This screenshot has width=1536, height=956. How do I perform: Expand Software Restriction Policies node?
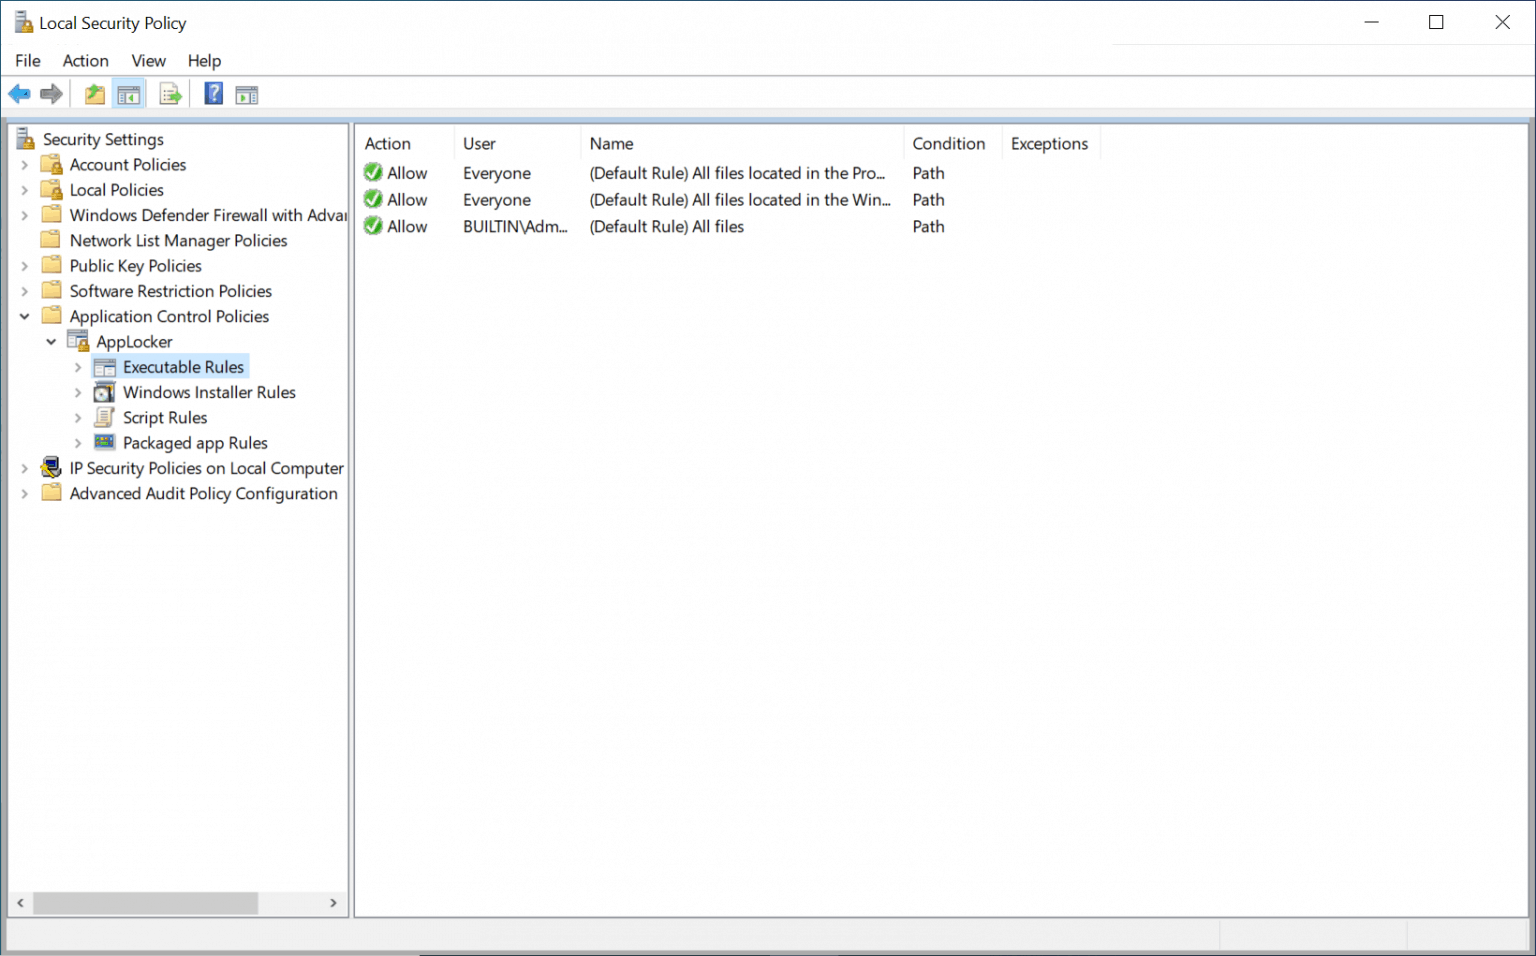[x=25, y=291]
